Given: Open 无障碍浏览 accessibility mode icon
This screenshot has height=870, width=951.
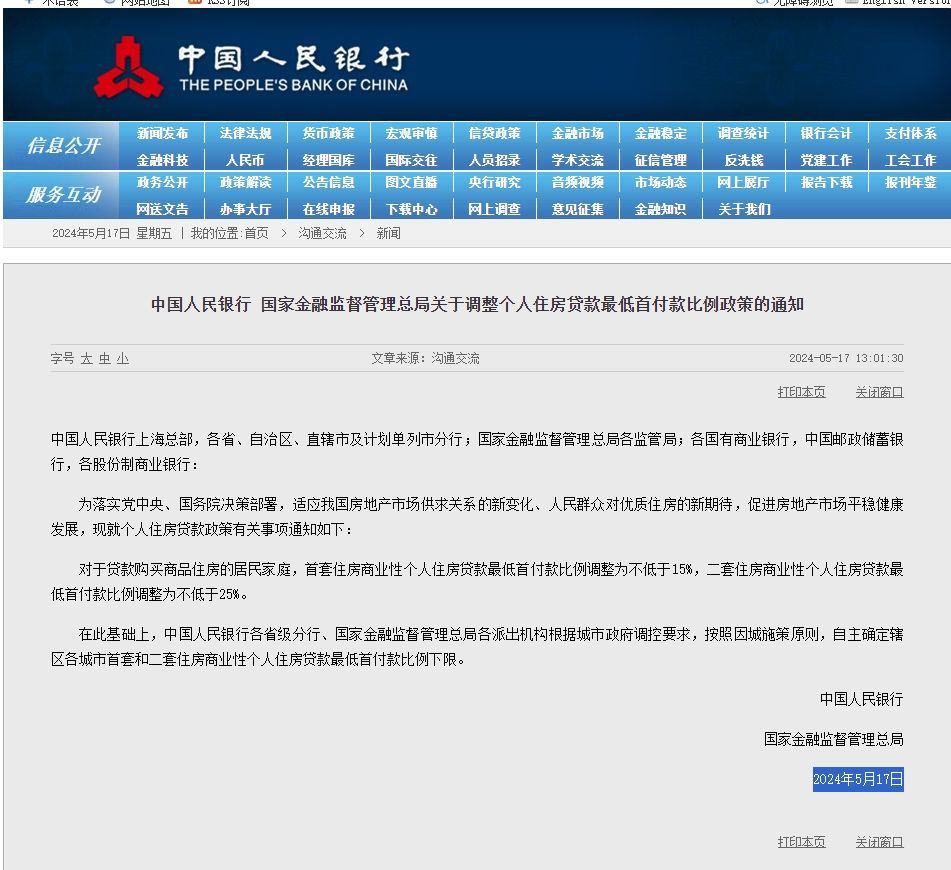Looking at the screenshot, I should (763, 3).
